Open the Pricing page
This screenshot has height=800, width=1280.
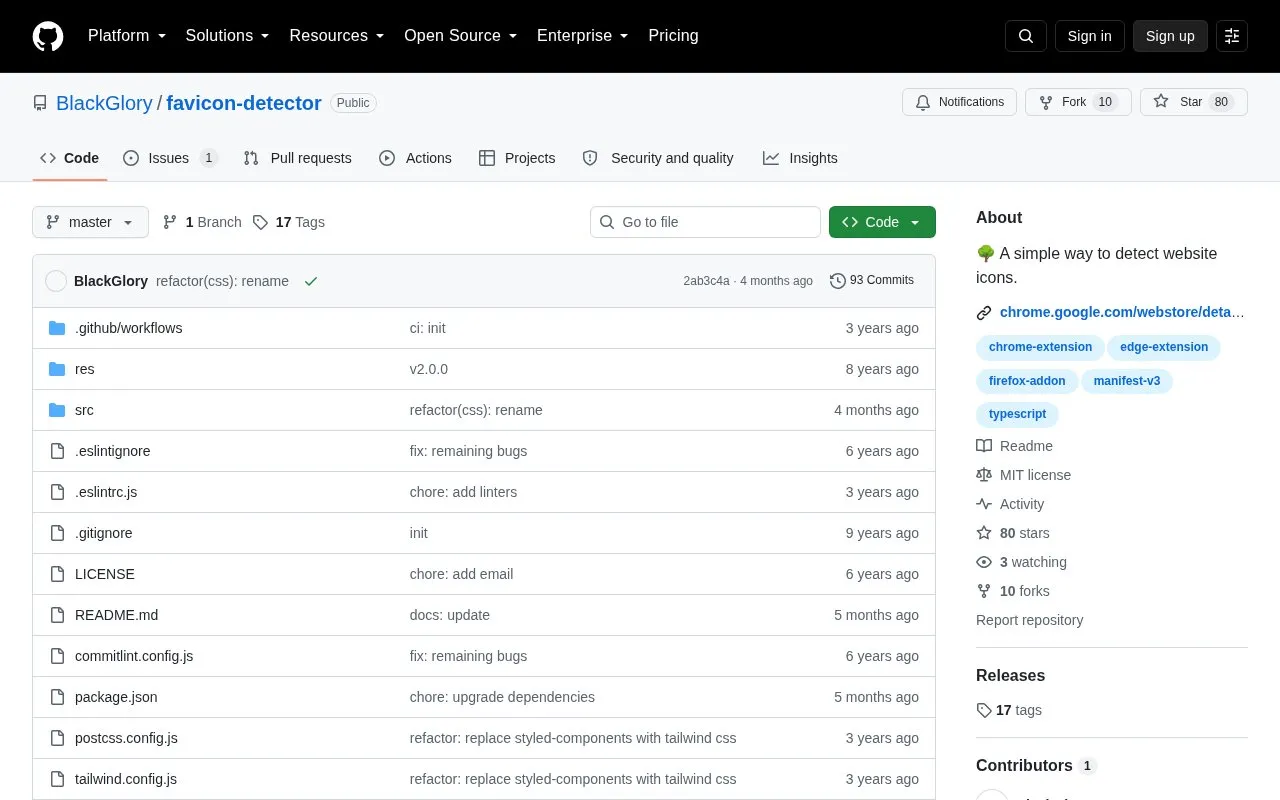click(x=673, y=36)
